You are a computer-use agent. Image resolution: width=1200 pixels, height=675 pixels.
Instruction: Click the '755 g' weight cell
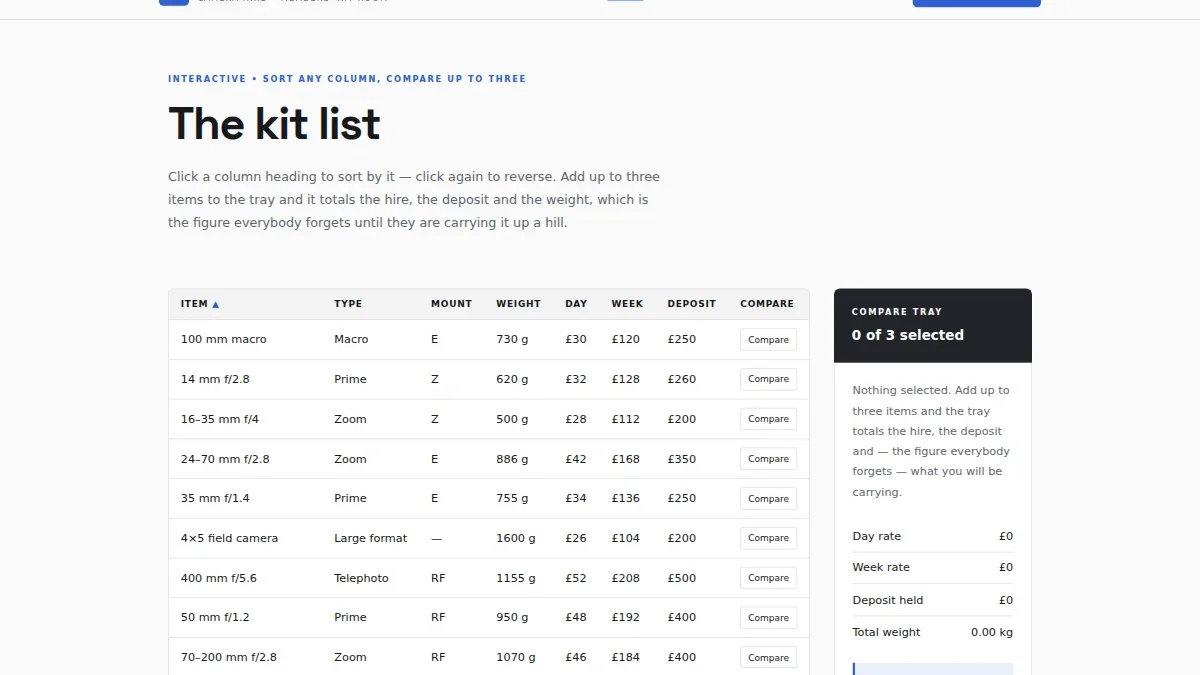pos(512,498)
